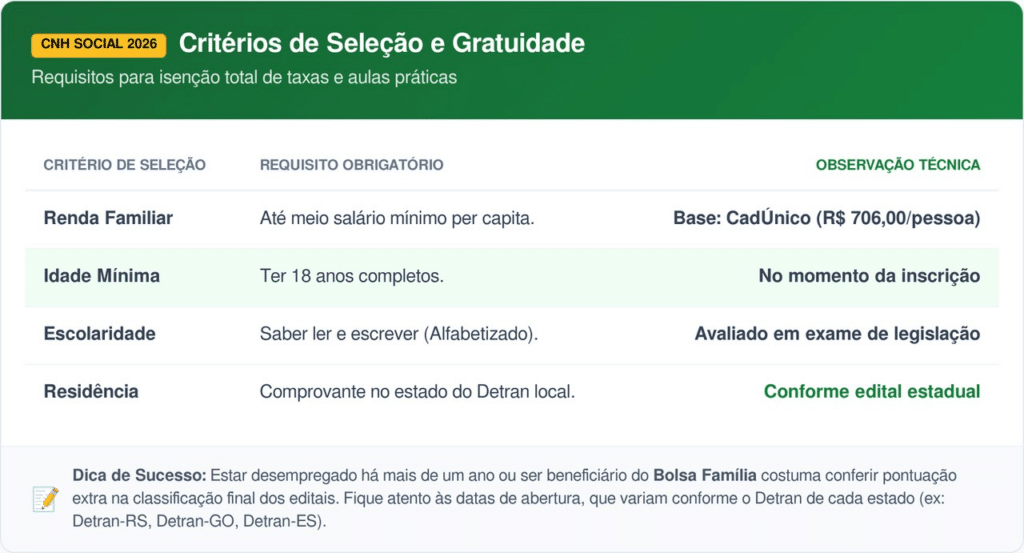Click the Ter 18 anos completos text

[x=351, y=276]
